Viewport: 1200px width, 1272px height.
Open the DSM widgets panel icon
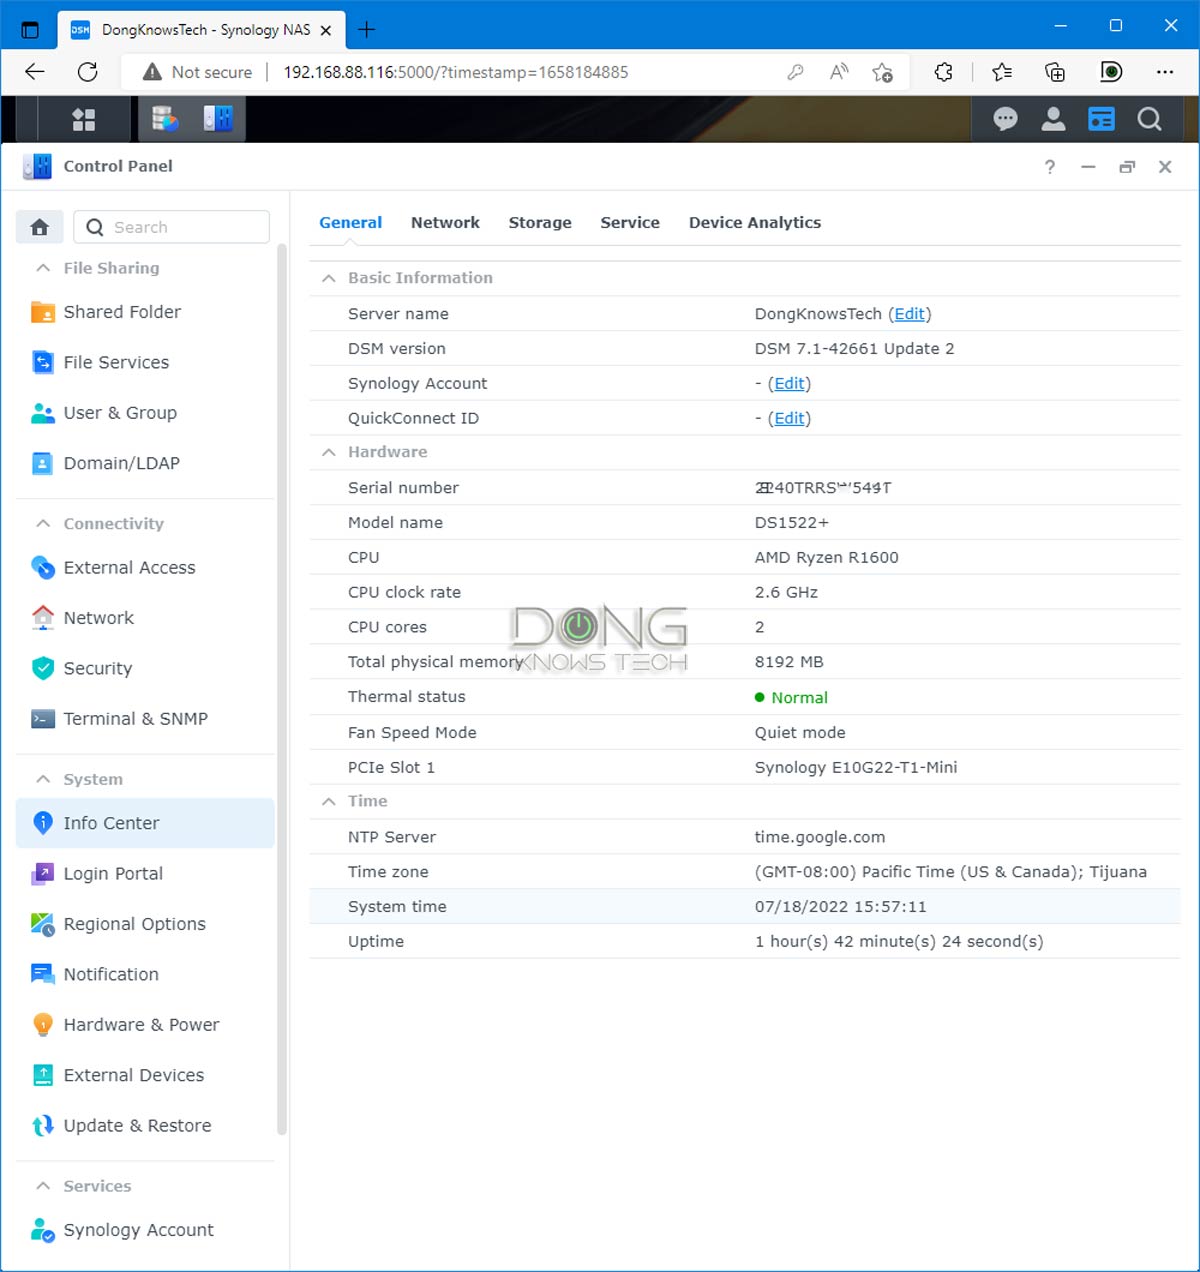pyautogui.click(x=1101, y=120)
